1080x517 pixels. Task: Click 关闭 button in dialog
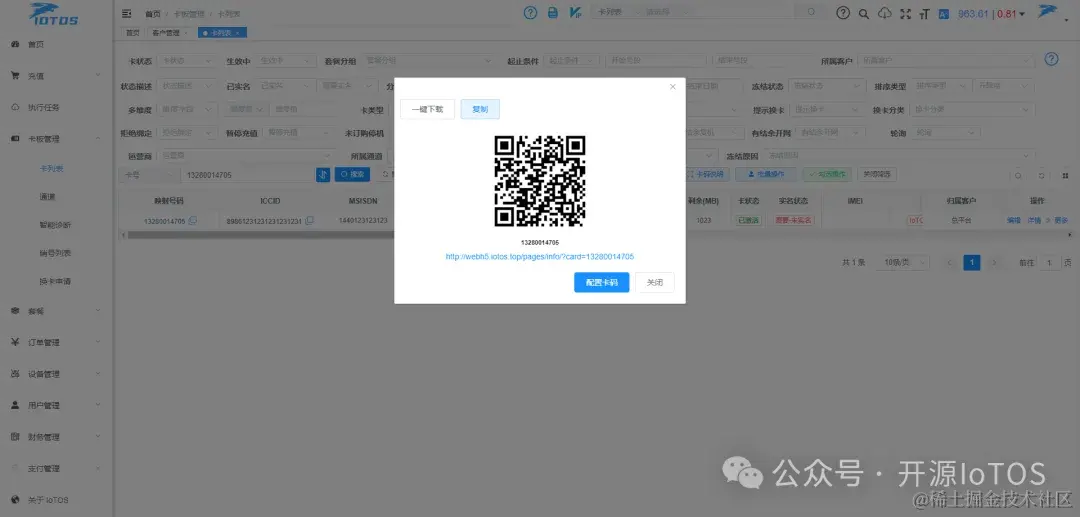[655, 282]
